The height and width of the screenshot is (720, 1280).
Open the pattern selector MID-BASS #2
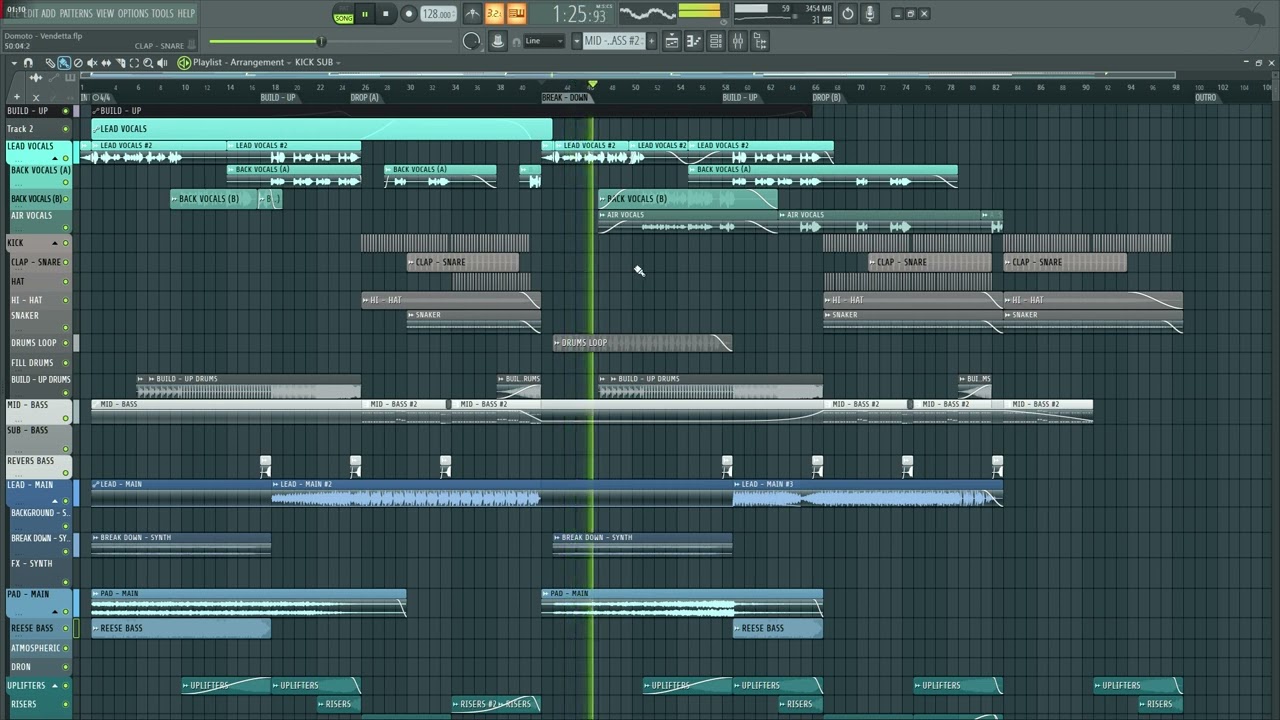pos(613,41)
